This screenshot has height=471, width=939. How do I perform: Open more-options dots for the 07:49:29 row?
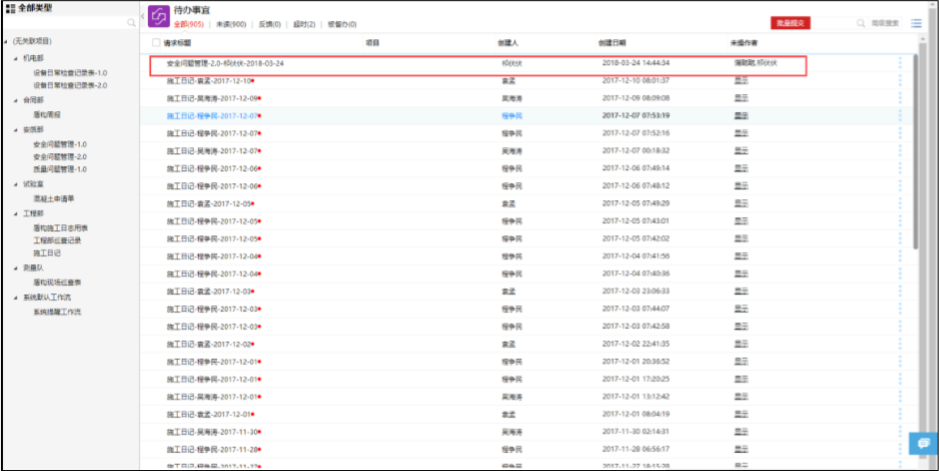click(899, 203)
